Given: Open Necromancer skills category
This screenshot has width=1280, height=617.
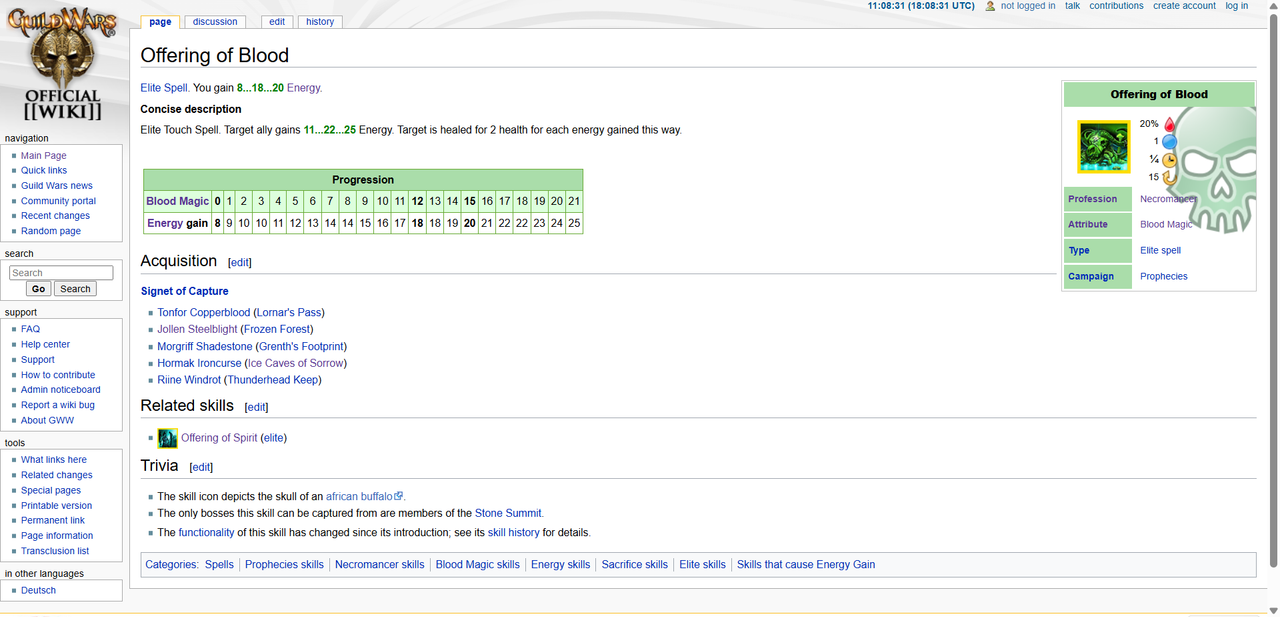Looking at the screenshot, I should (x=379, y=565).
